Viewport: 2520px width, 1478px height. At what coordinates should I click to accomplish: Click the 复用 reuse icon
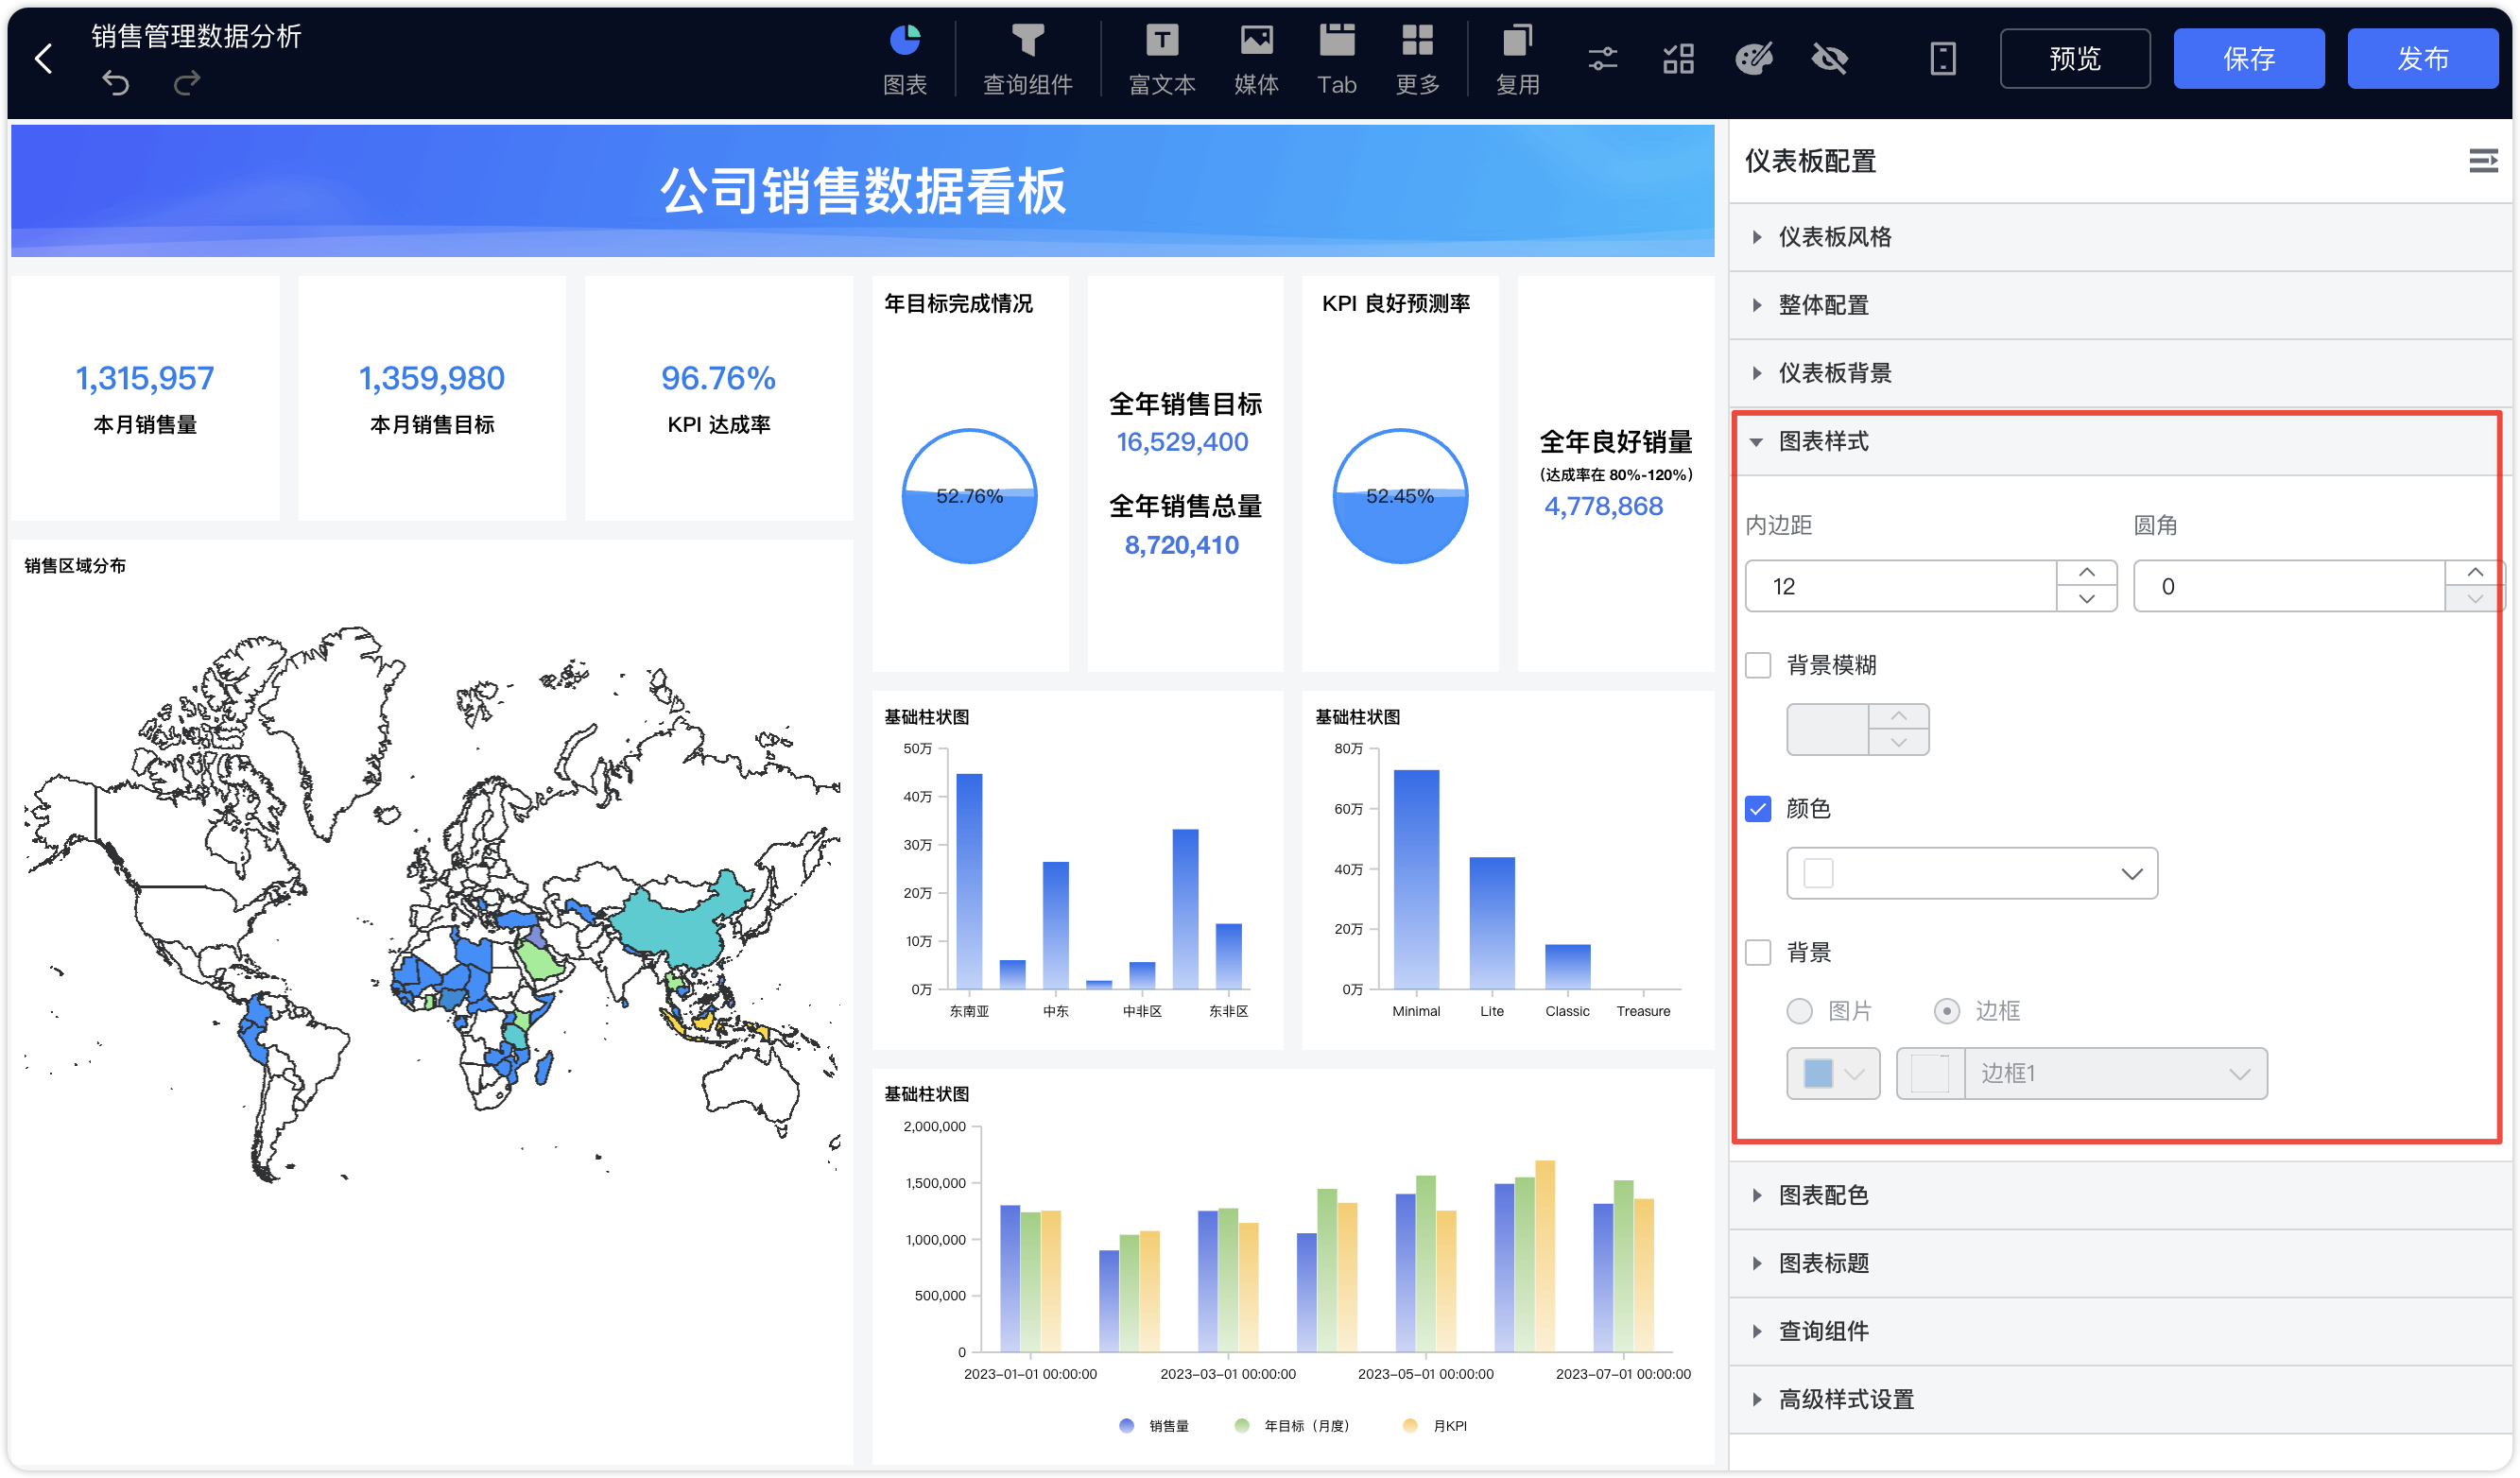tap(1518, 60)
